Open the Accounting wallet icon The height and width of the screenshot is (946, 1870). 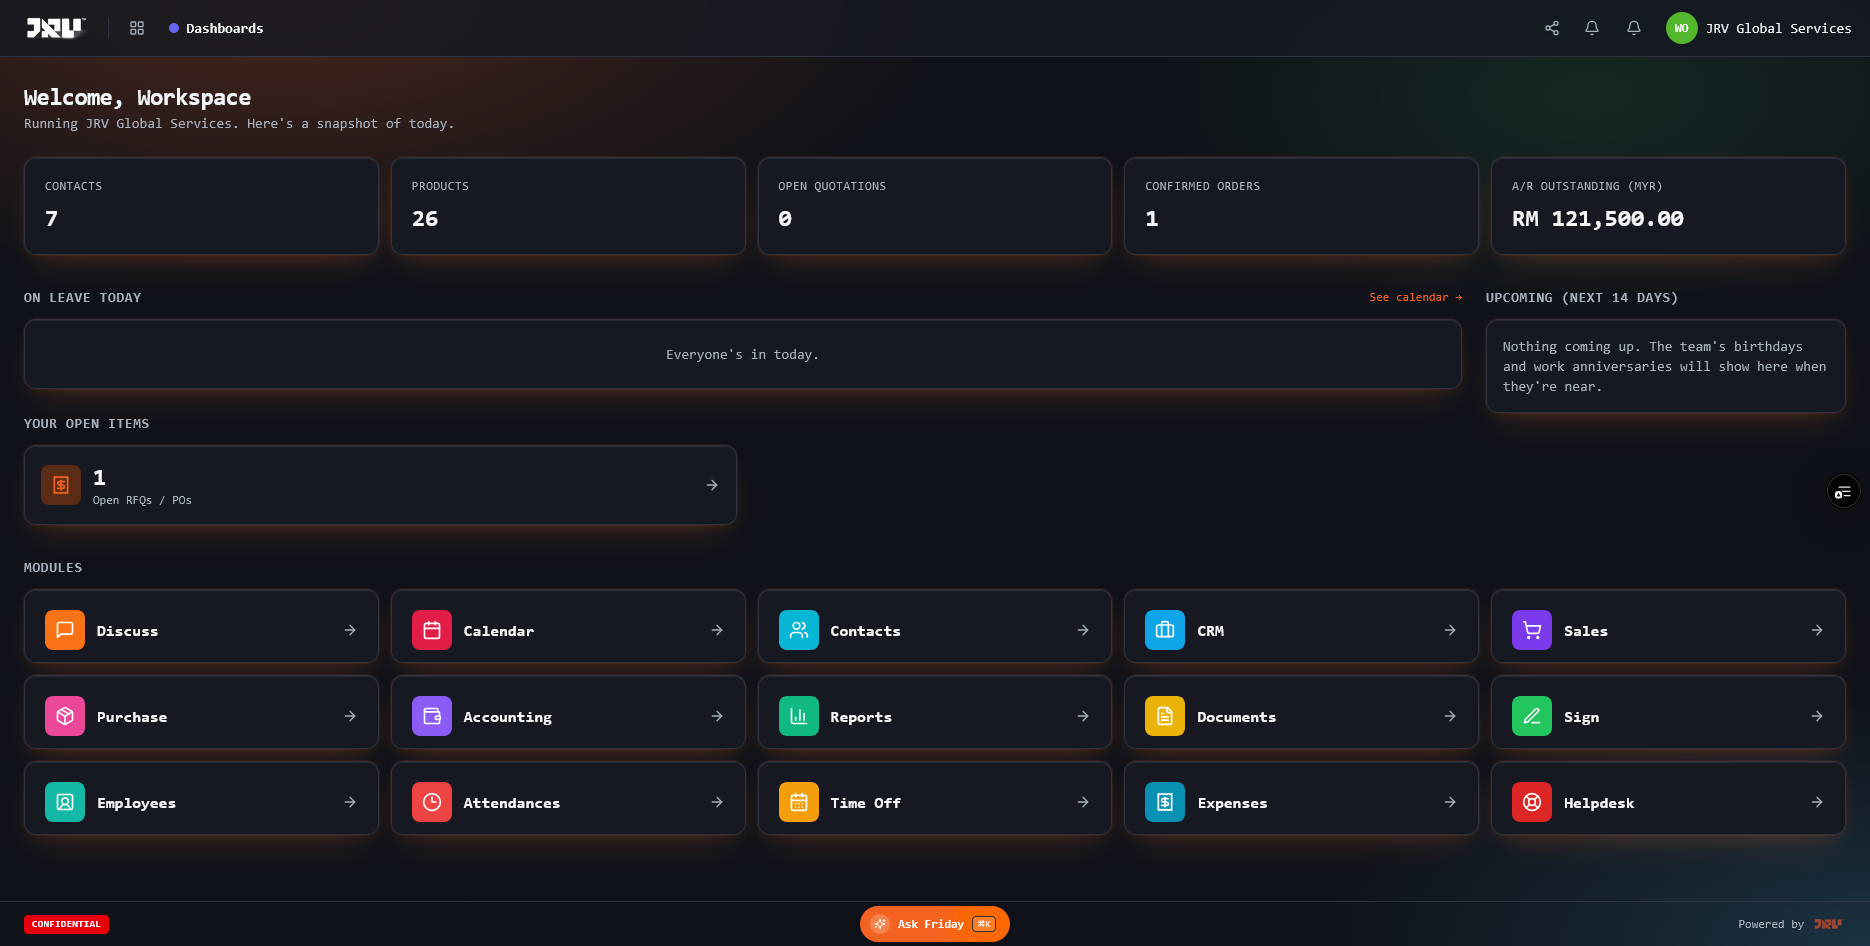(x=432, y=716)
